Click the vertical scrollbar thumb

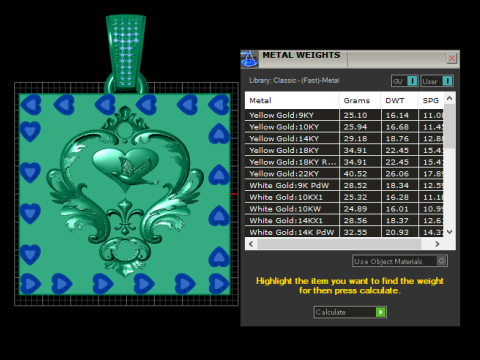pyautogui.click(x=449, y=126)
